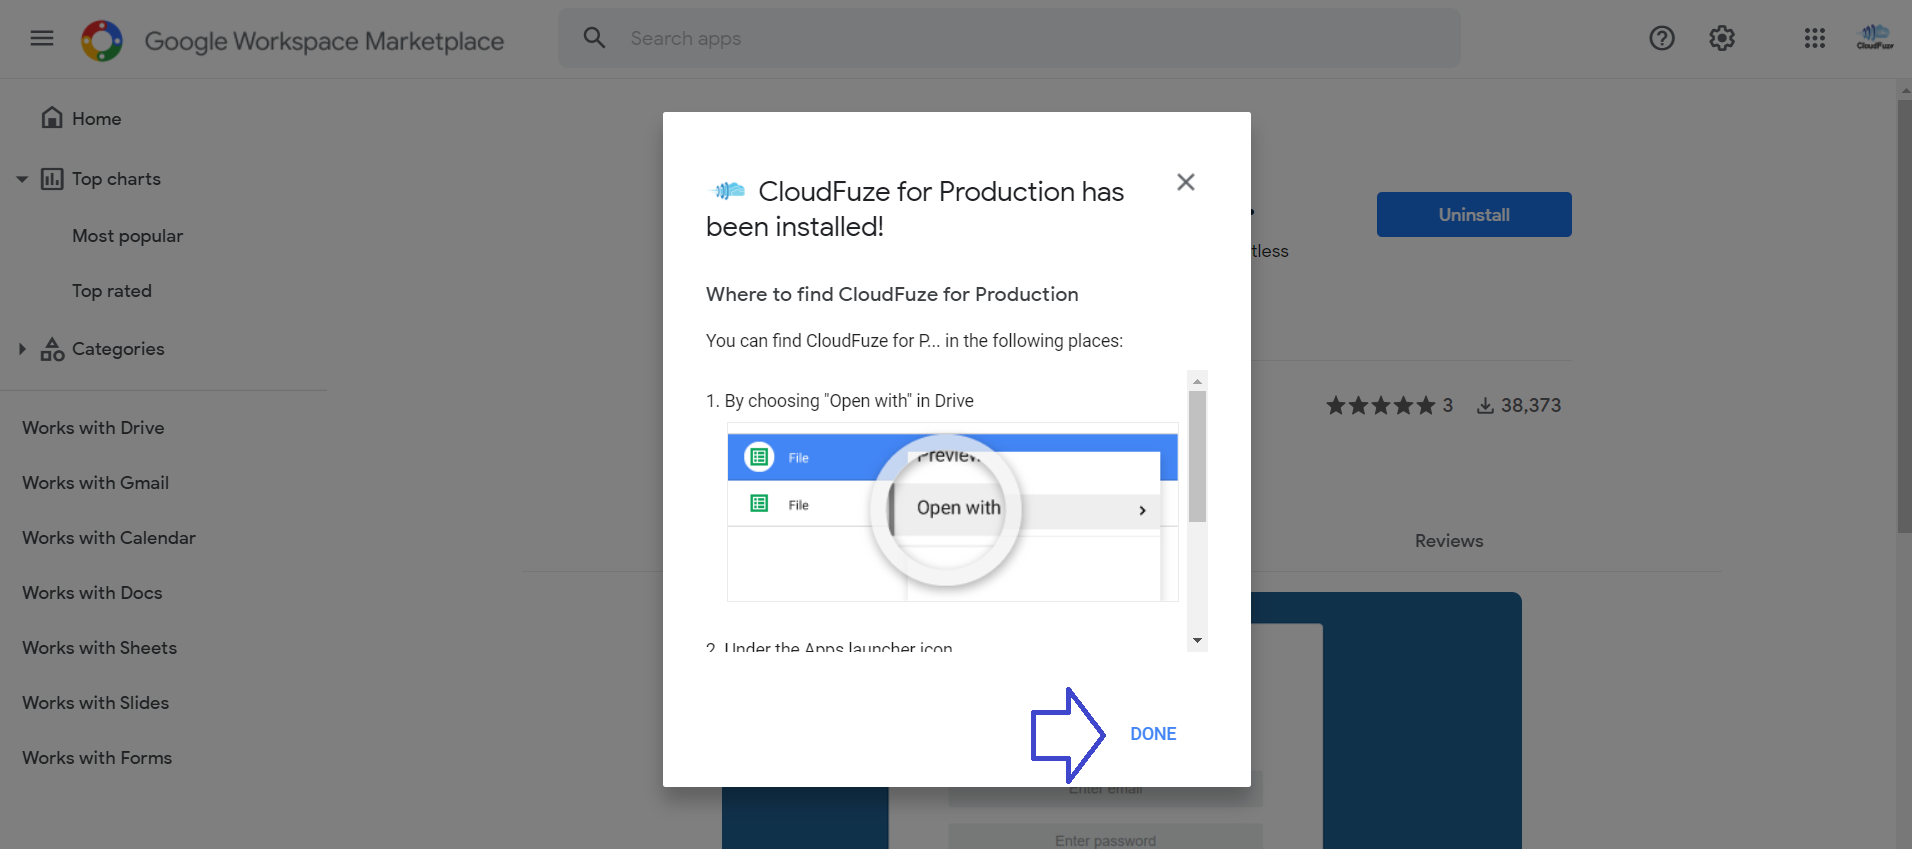The width and height of the screenshot is (1912, 849).
Task: Collapse the Top charts section arrow
Action: click(x=22, y=180)
